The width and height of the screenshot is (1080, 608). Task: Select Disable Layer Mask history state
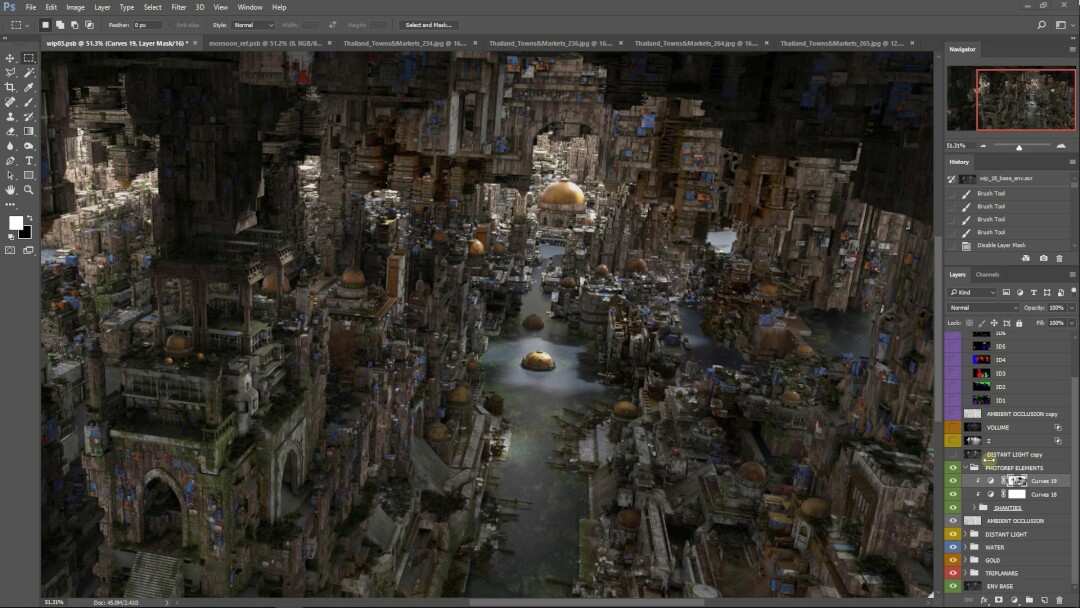click(1001, 245)
